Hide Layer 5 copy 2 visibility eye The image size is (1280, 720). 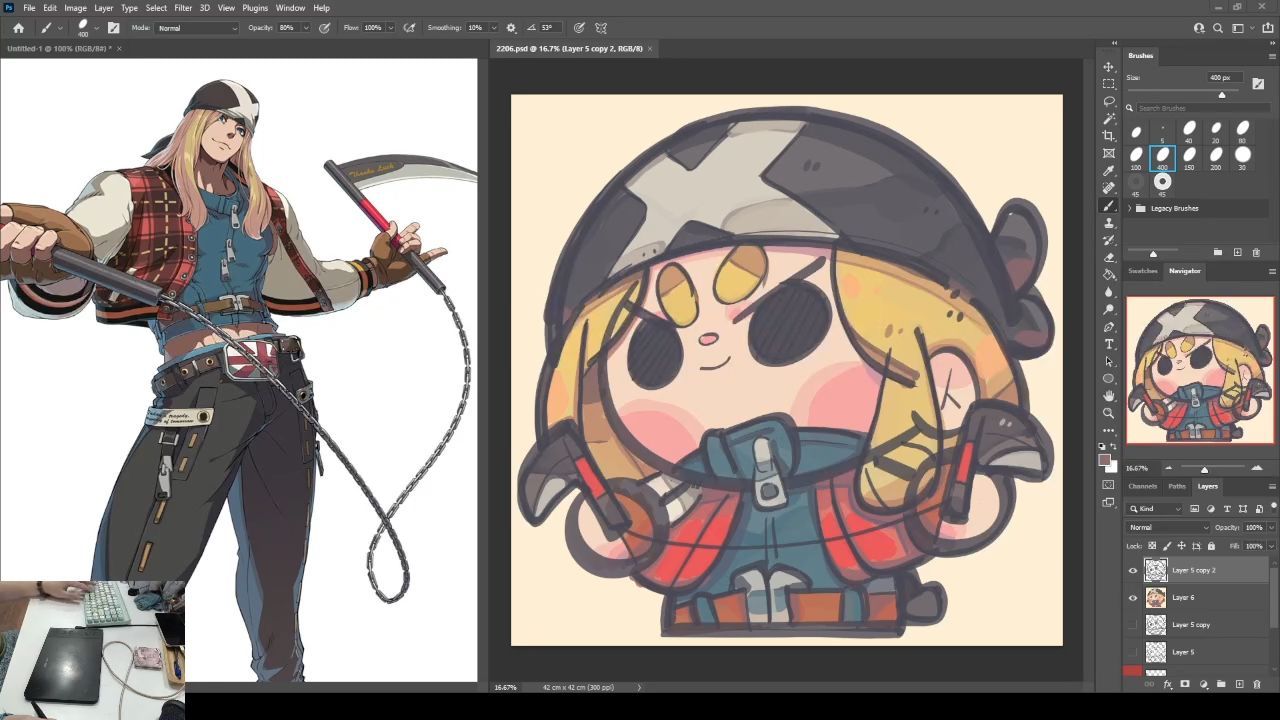[1133, 570]
